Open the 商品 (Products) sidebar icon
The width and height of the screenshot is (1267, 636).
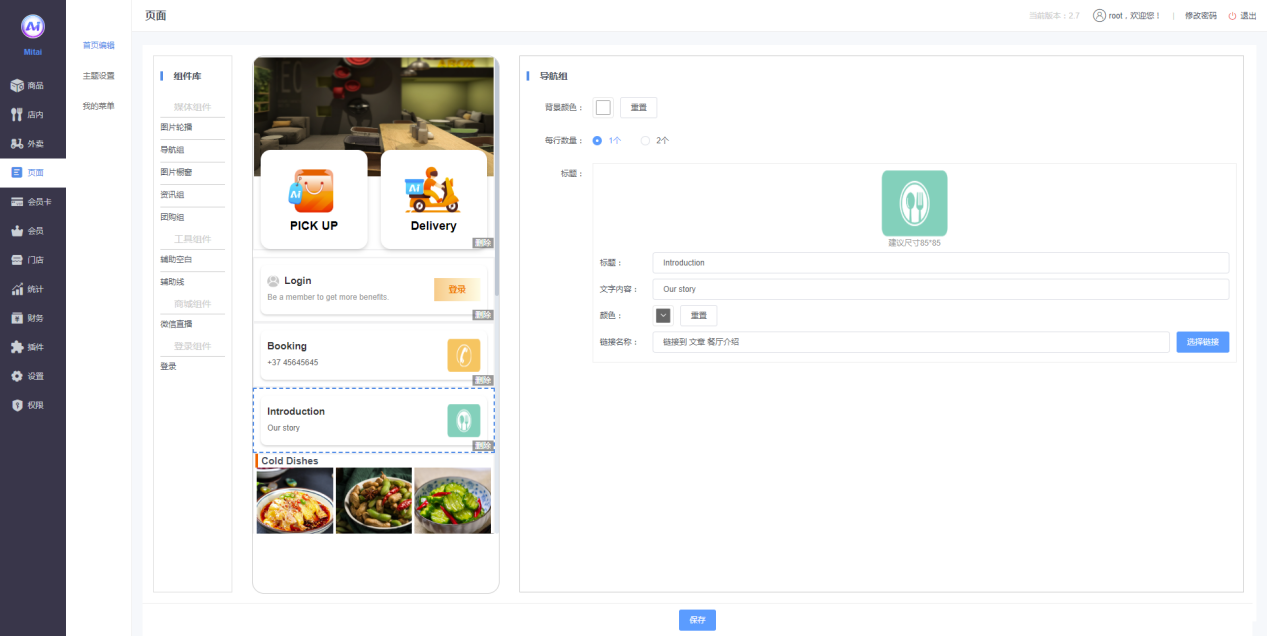[17, 86]
